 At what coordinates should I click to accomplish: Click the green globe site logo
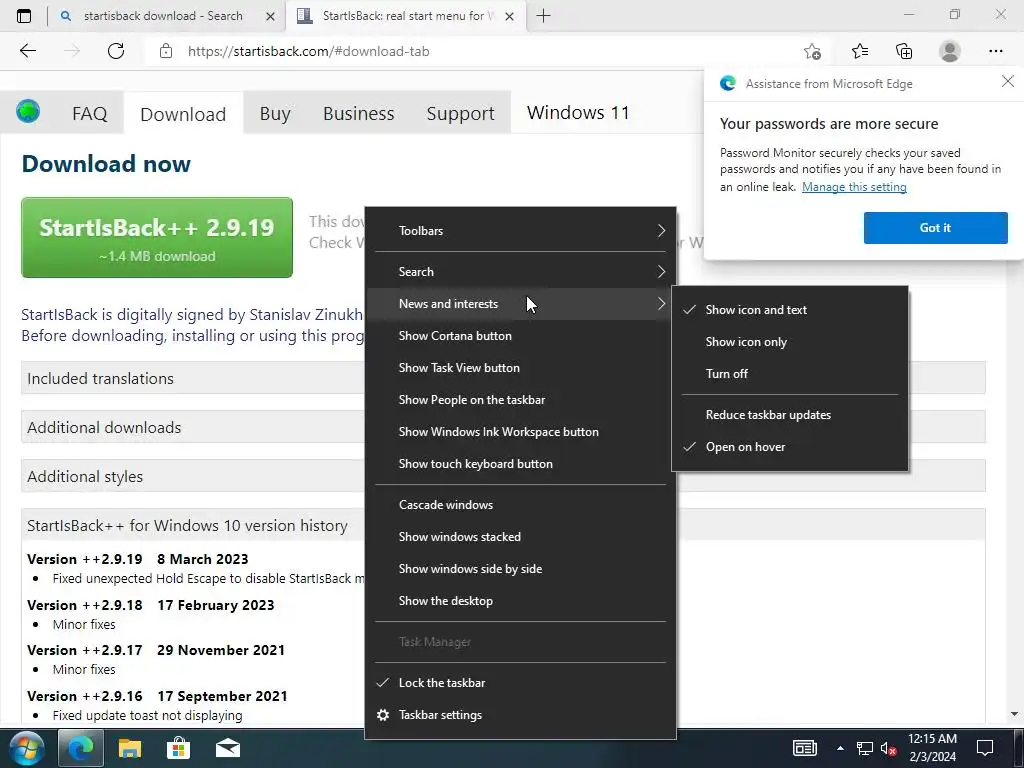click(x=28, y=112)
